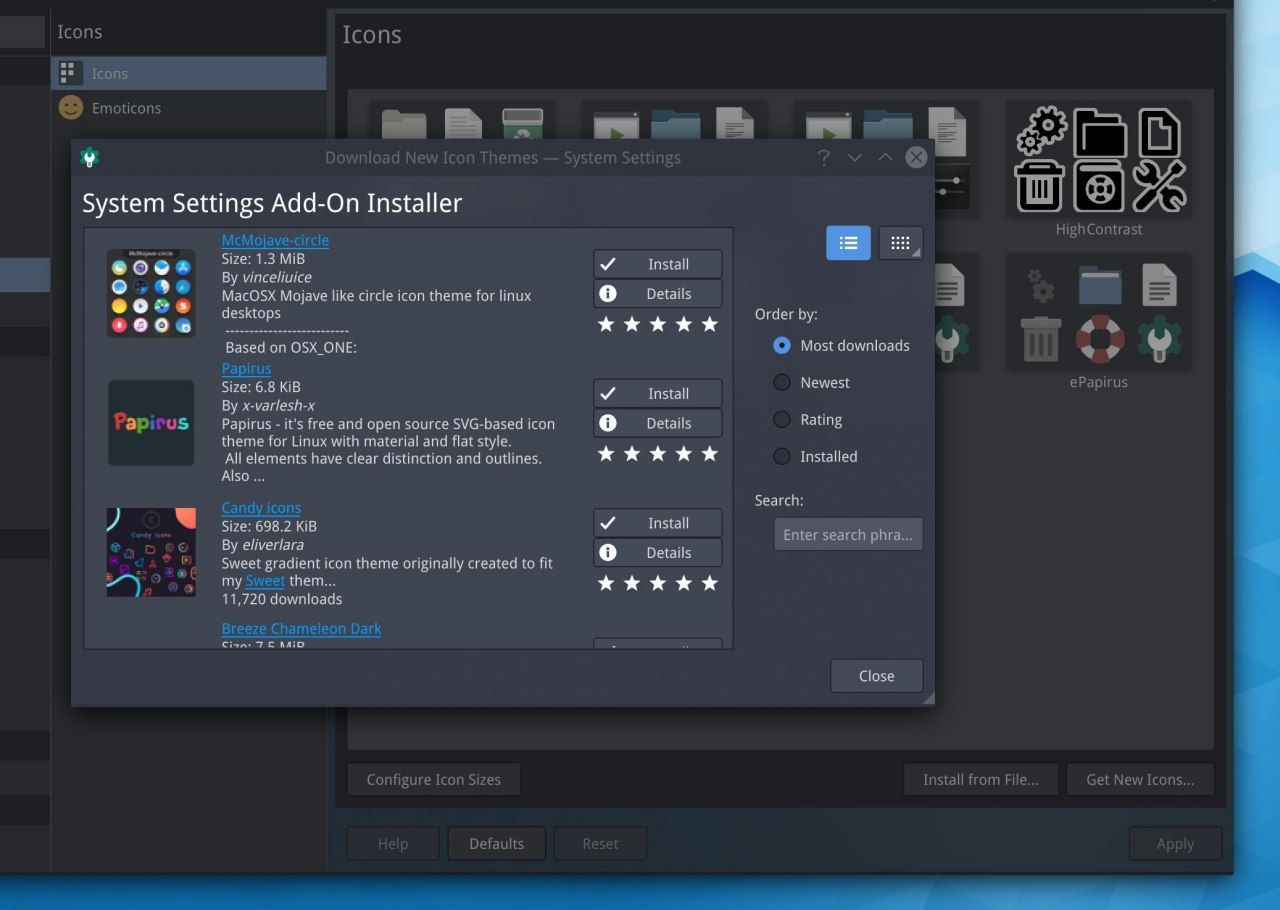Image resolution: width=1280 pixels, height=910 pixels.
Task: Click author name x-varlesh-x
Action: click(279, 405)
